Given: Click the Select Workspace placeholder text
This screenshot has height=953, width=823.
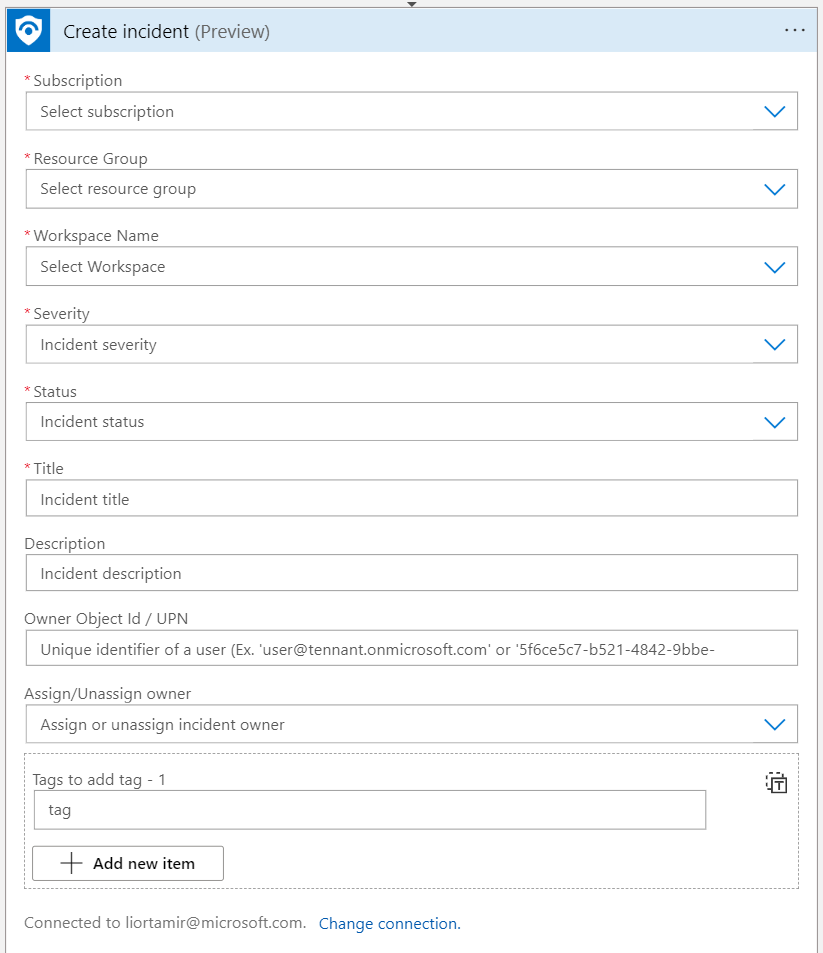Looking at the screenshot, I should (103, 267).
